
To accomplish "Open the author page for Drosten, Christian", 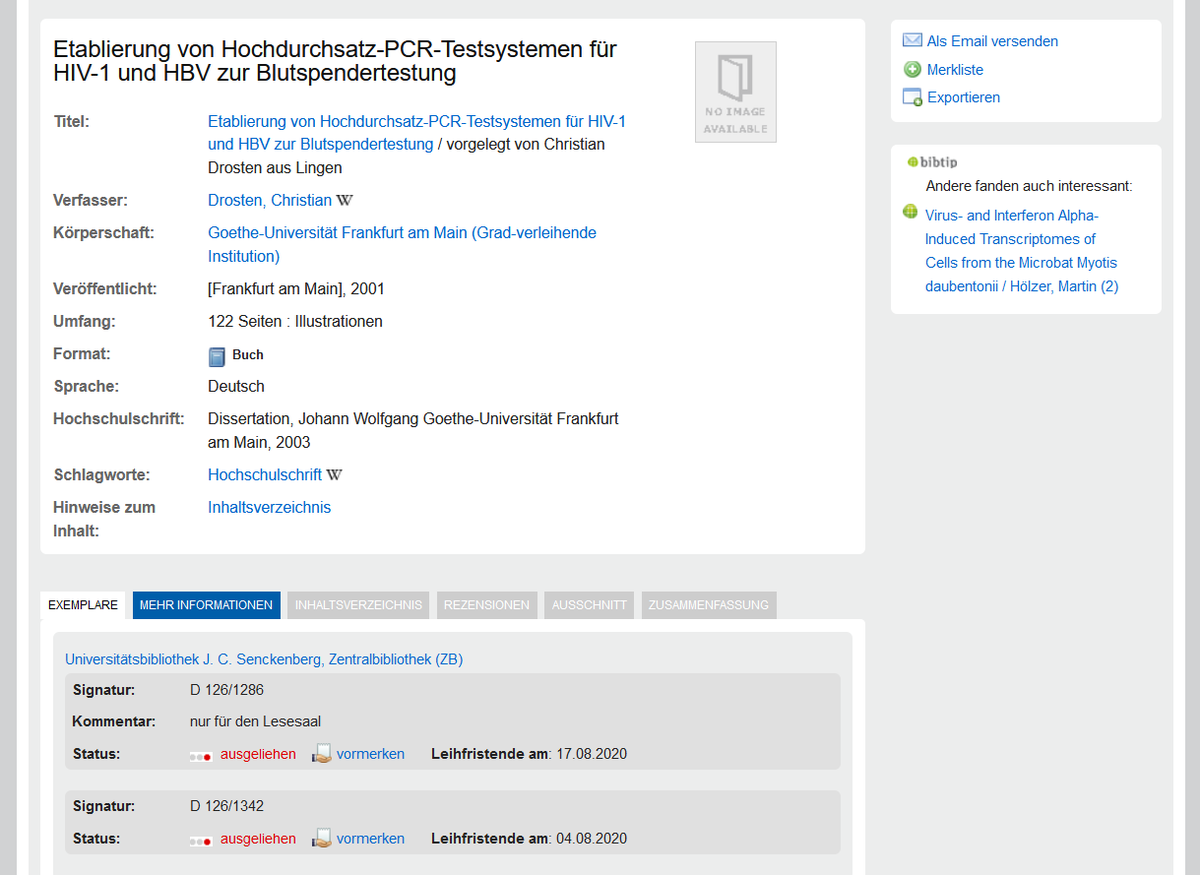I will click(269, 200).
